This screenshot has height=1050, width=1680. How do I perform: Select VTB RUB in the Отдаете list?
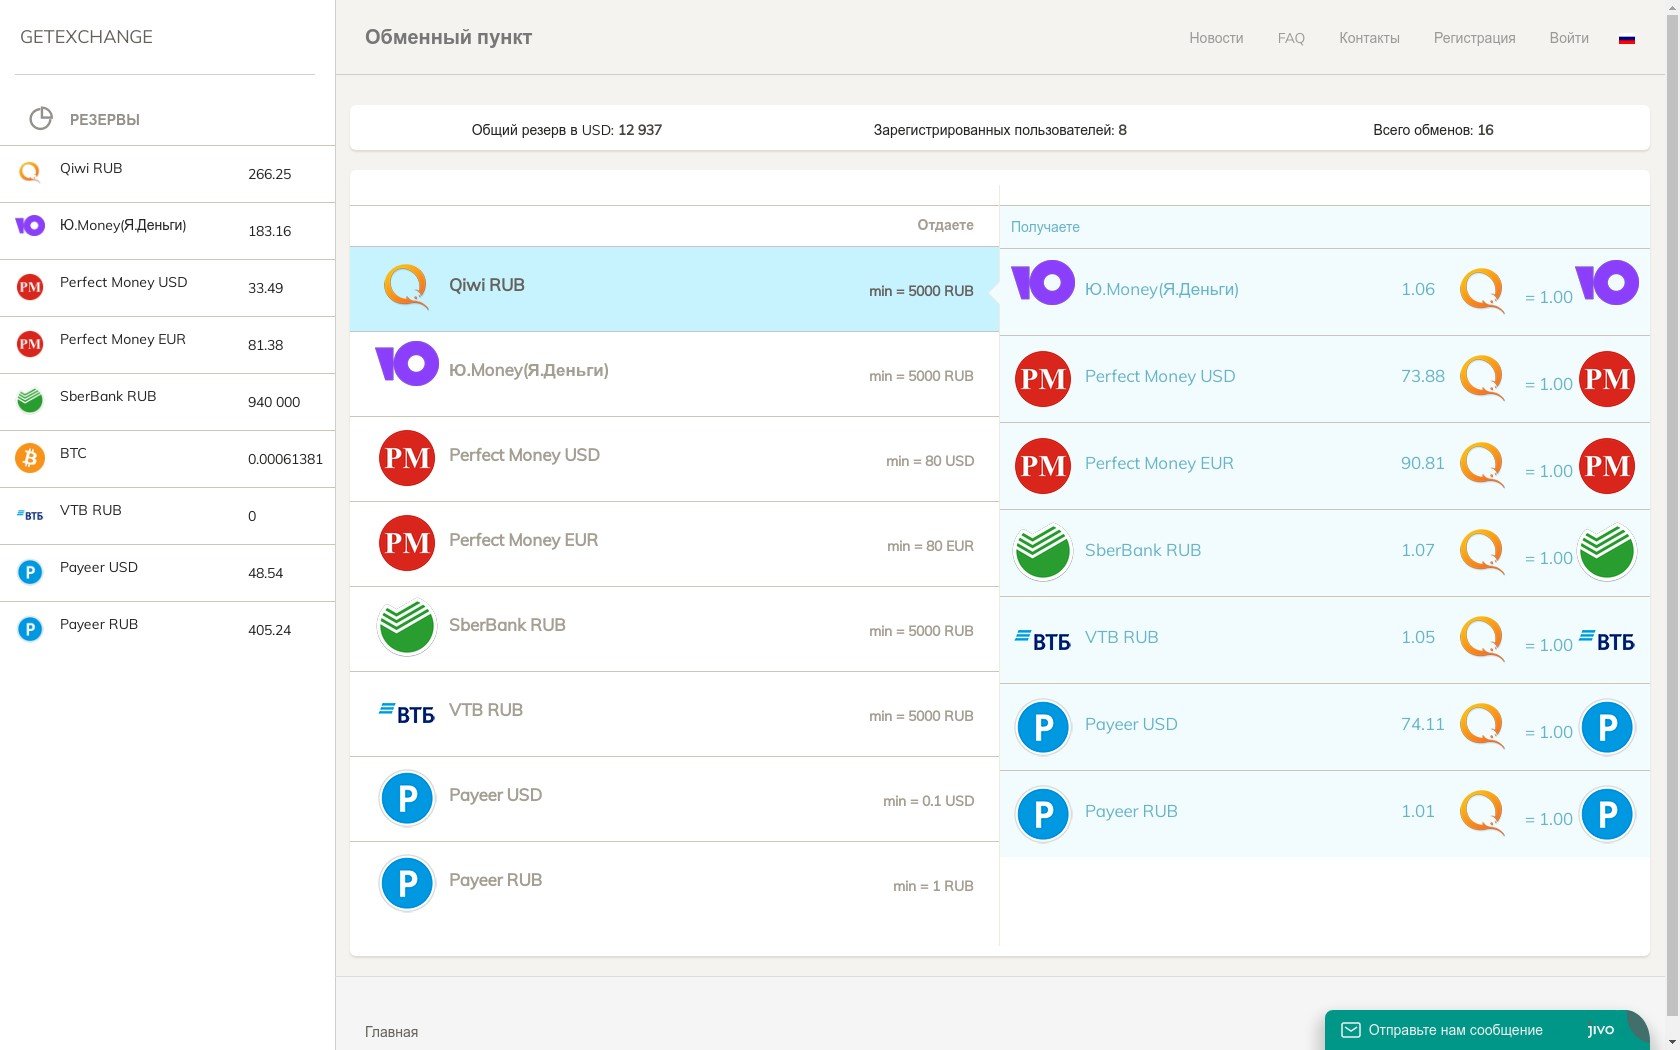[x=674, y=714]
